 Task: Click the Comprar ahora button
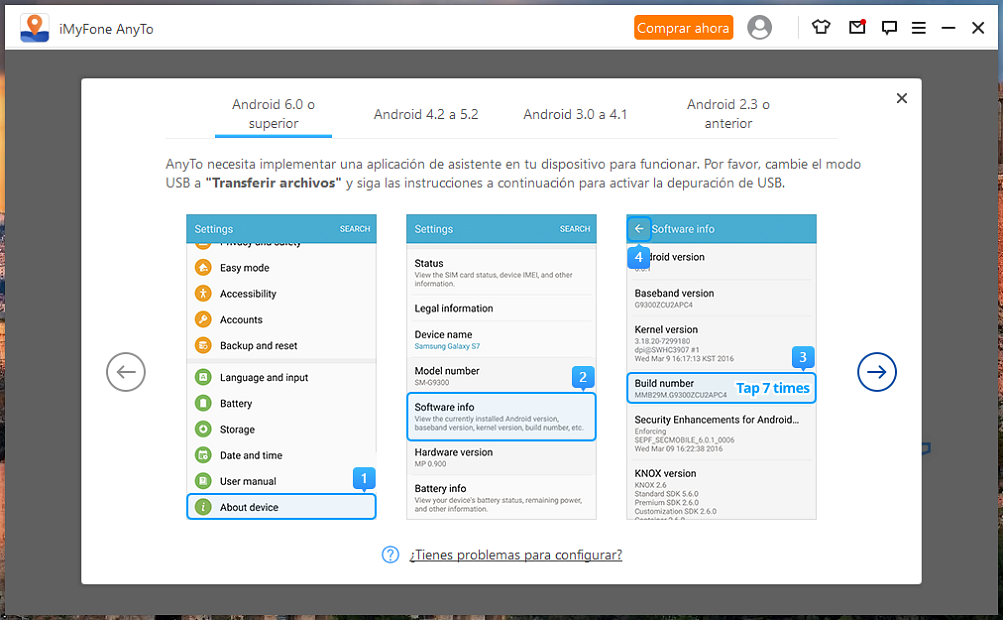click(683, 28)
